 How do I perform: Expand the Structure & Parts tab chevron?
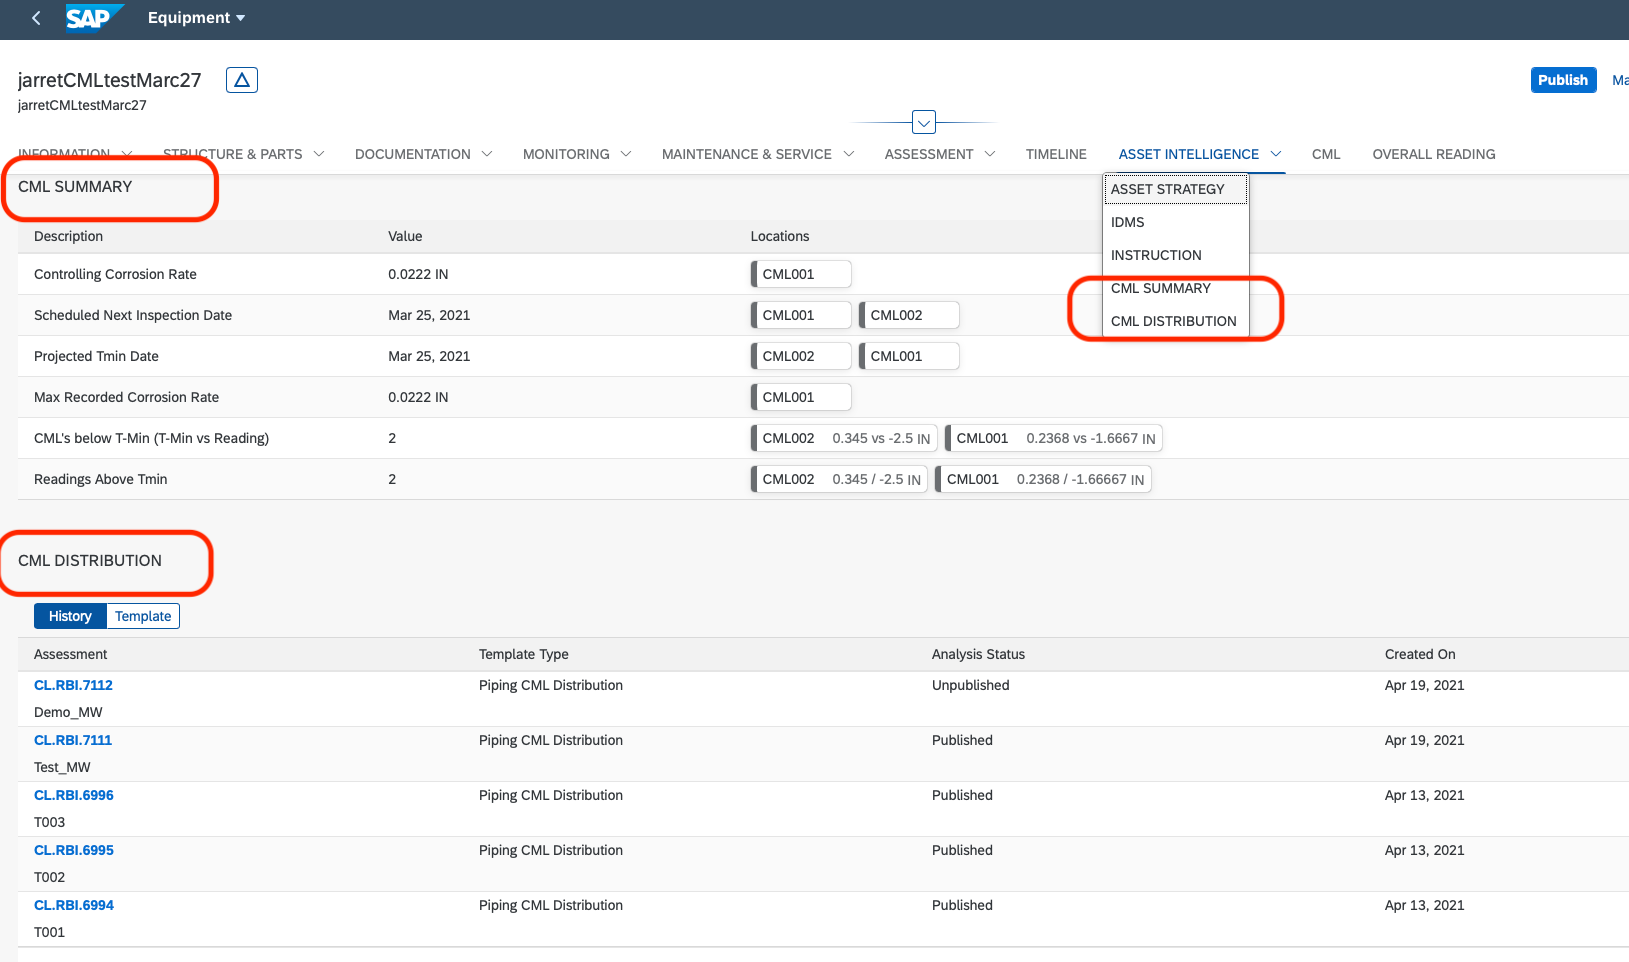(x=319, y=154)
